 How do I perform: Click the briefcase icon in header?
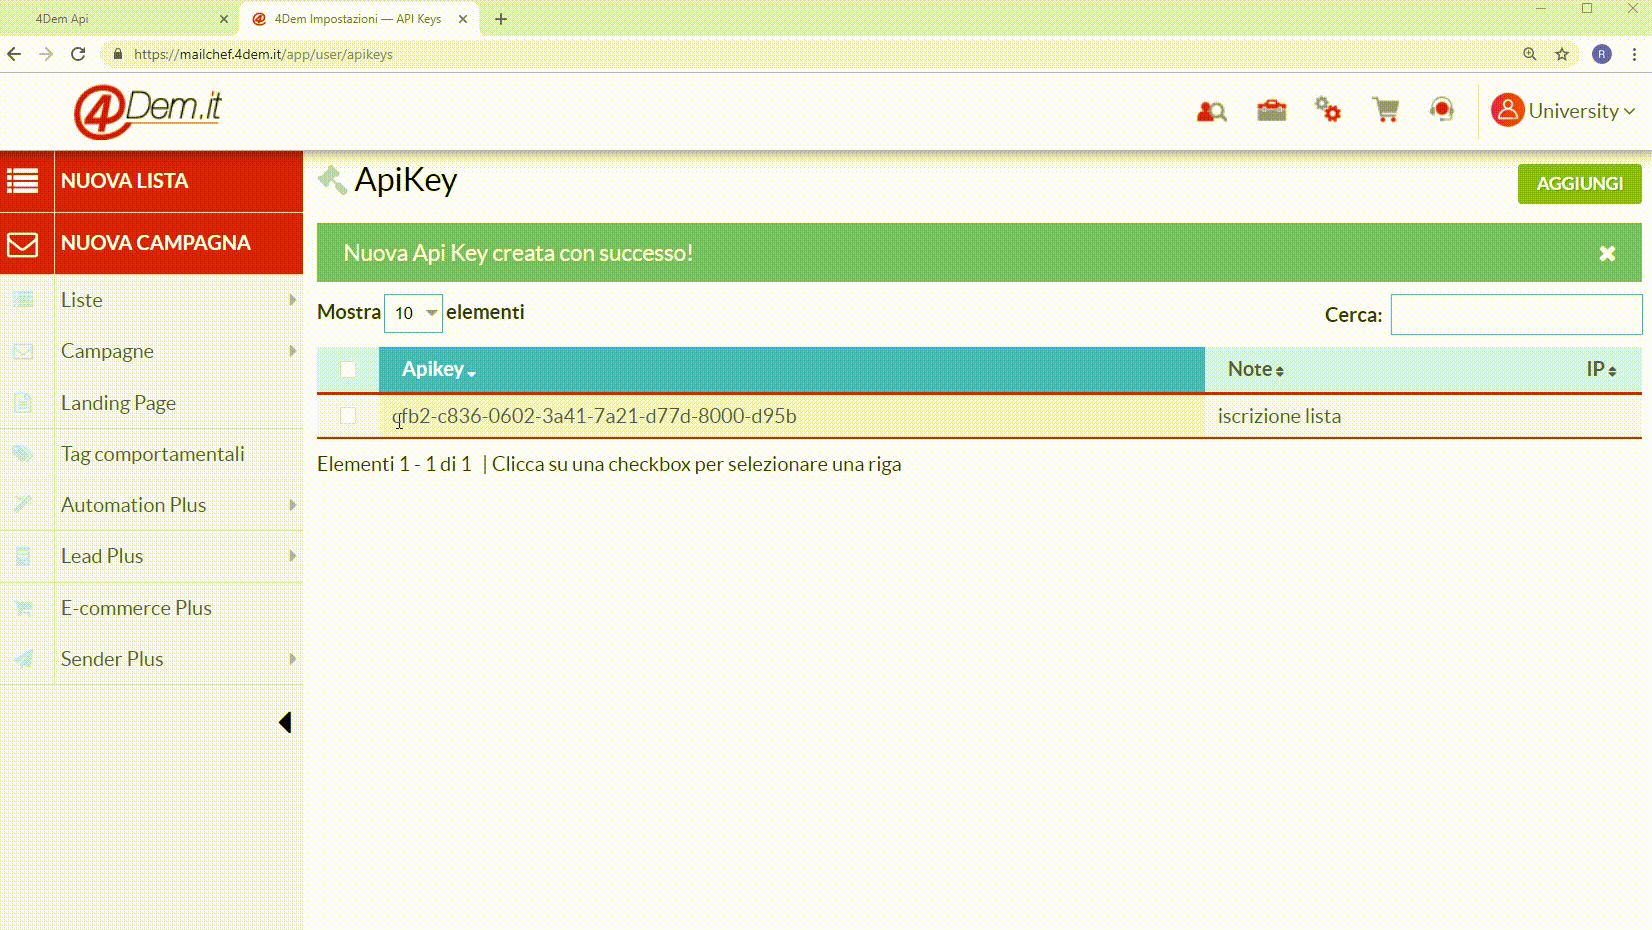click(x=1271, y=110)
